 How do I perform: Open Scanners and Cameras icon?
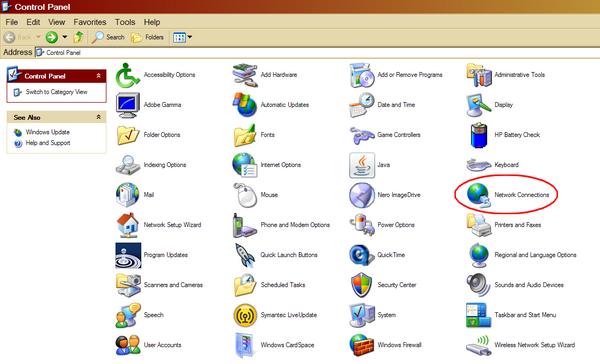tap(128, 285)
